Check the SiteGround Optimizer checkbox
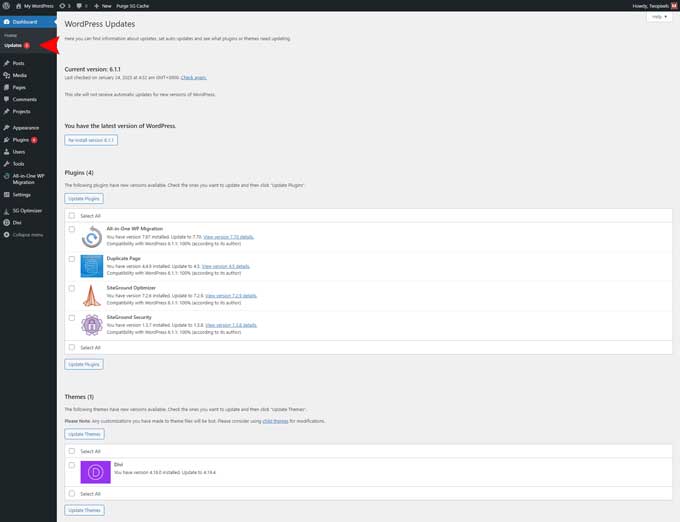The image size is (680, 522). (72, 288)
